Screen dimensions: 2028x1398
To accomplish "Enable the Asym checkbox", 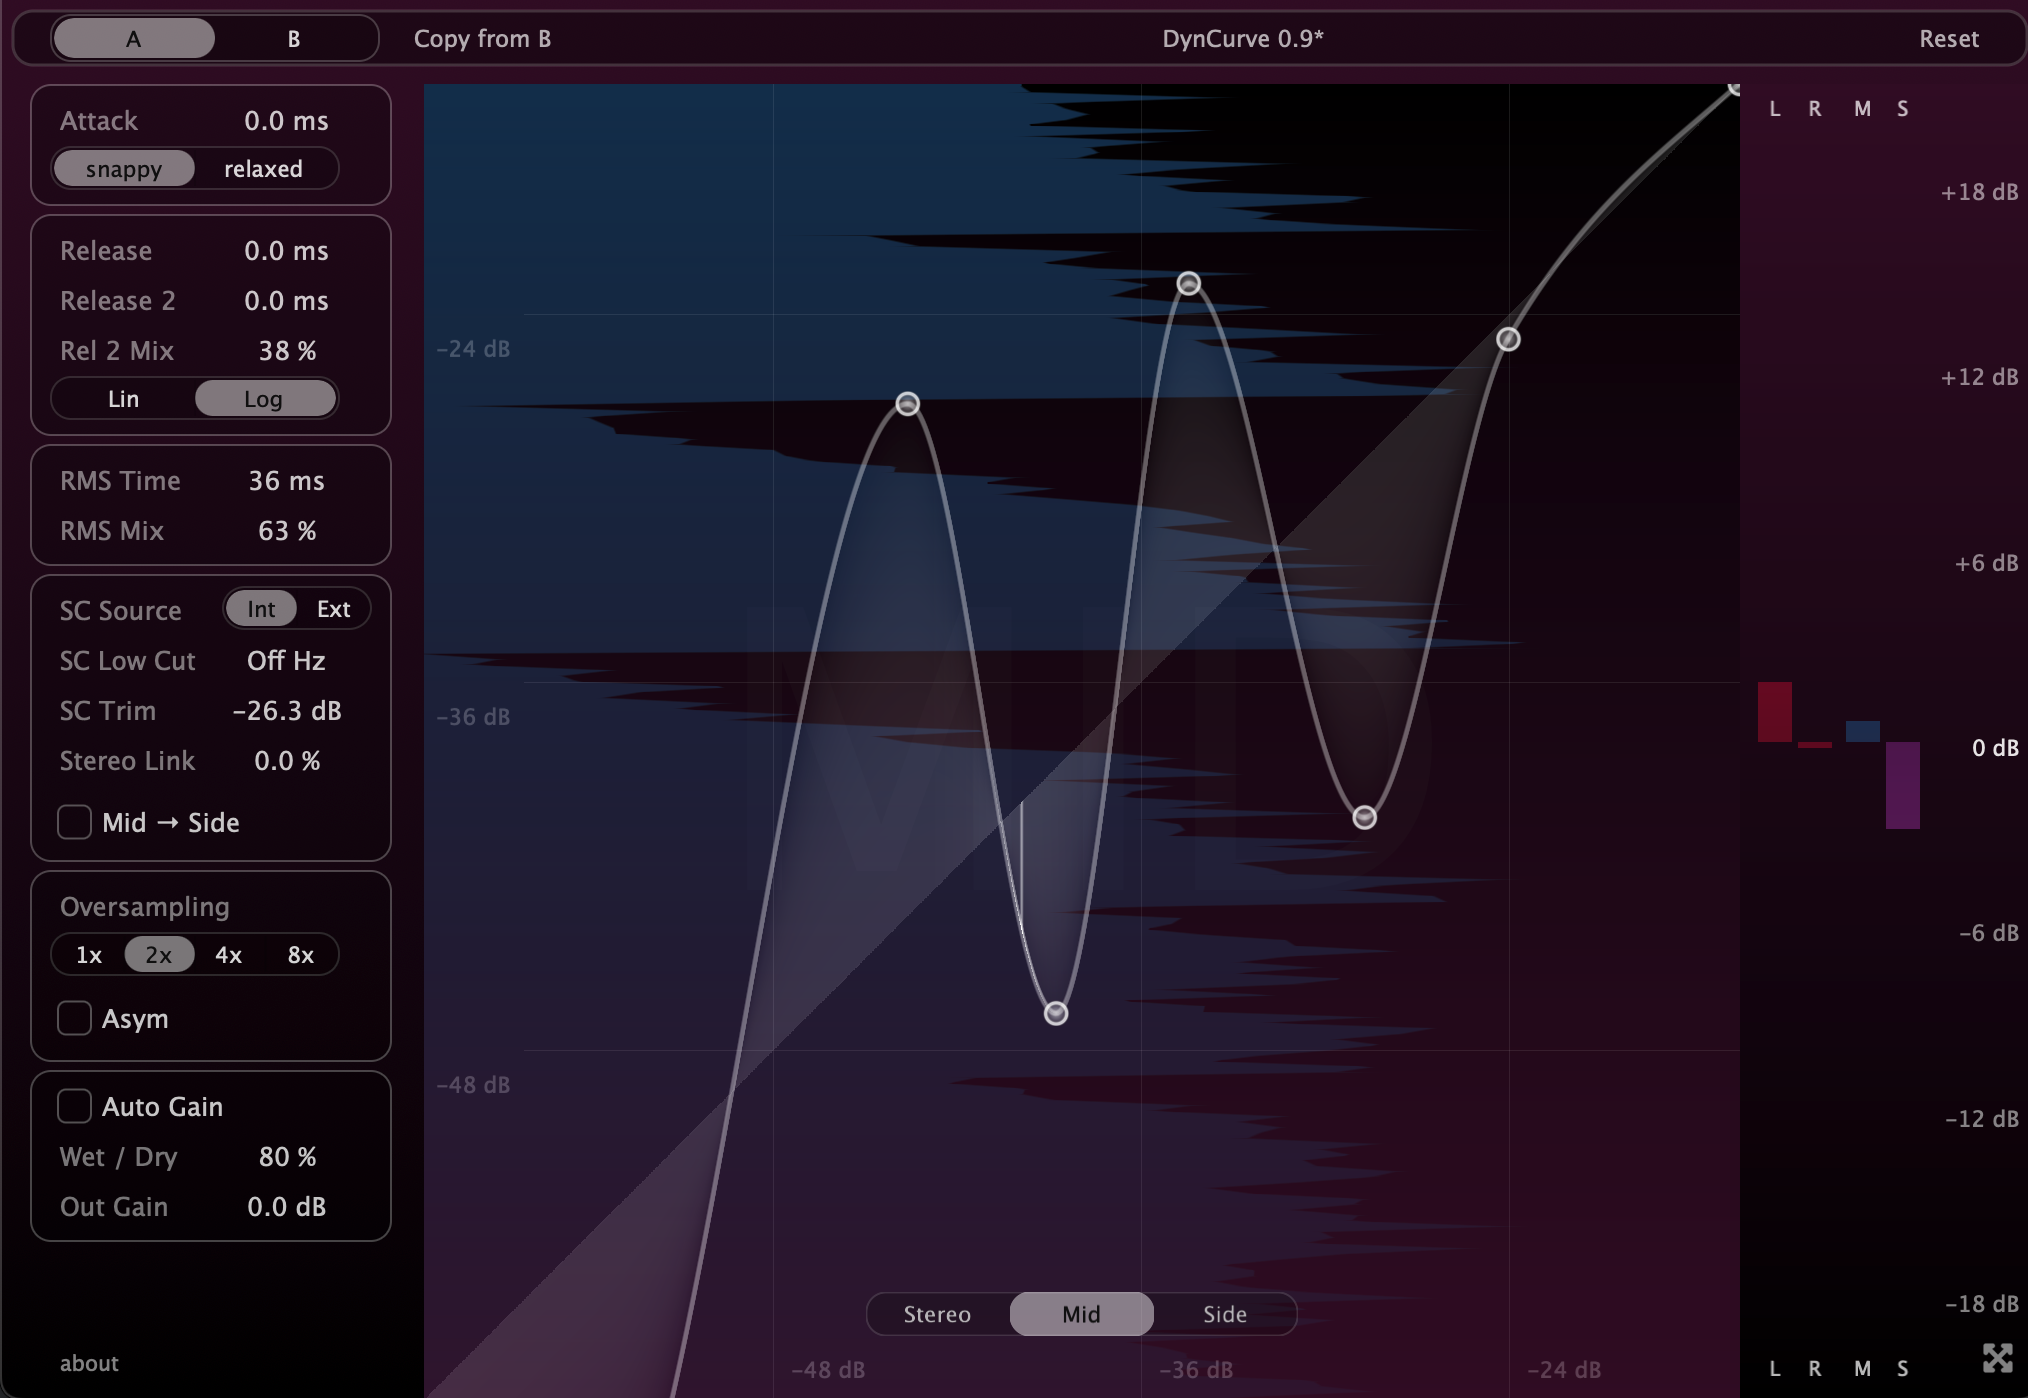I will (x=74, y=1018).
